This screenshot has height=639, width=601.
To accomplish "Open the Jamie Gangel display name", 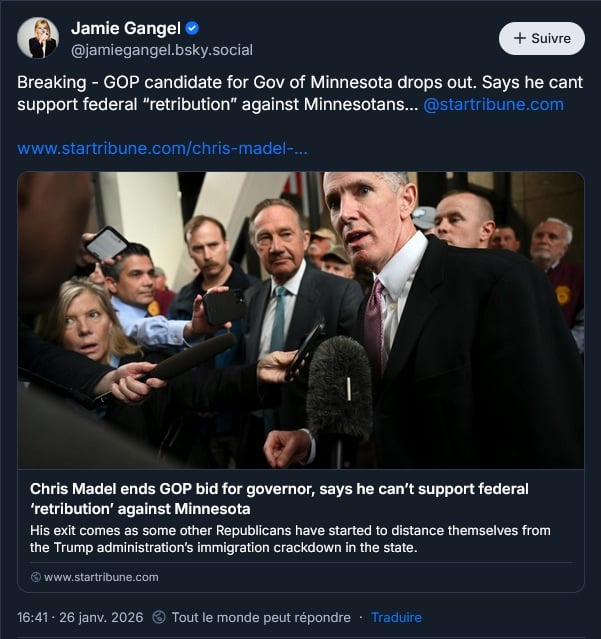I will coord(126,28).
